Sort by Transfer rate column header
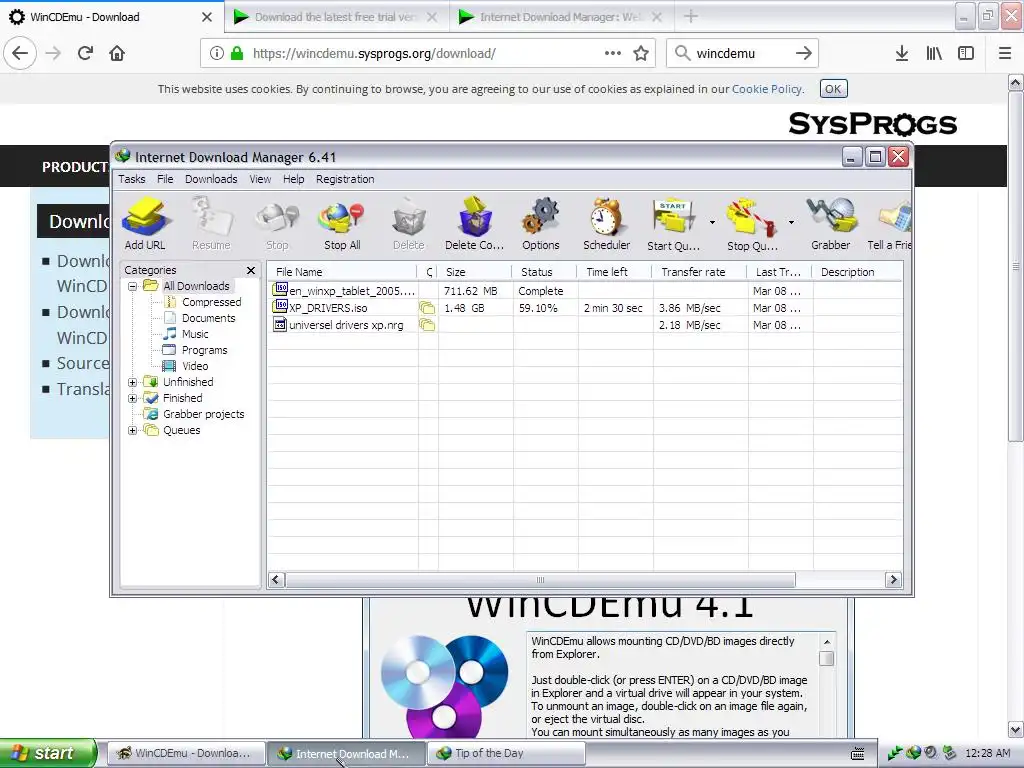This screenshot has height=768, width=1024. coord(699,272)
